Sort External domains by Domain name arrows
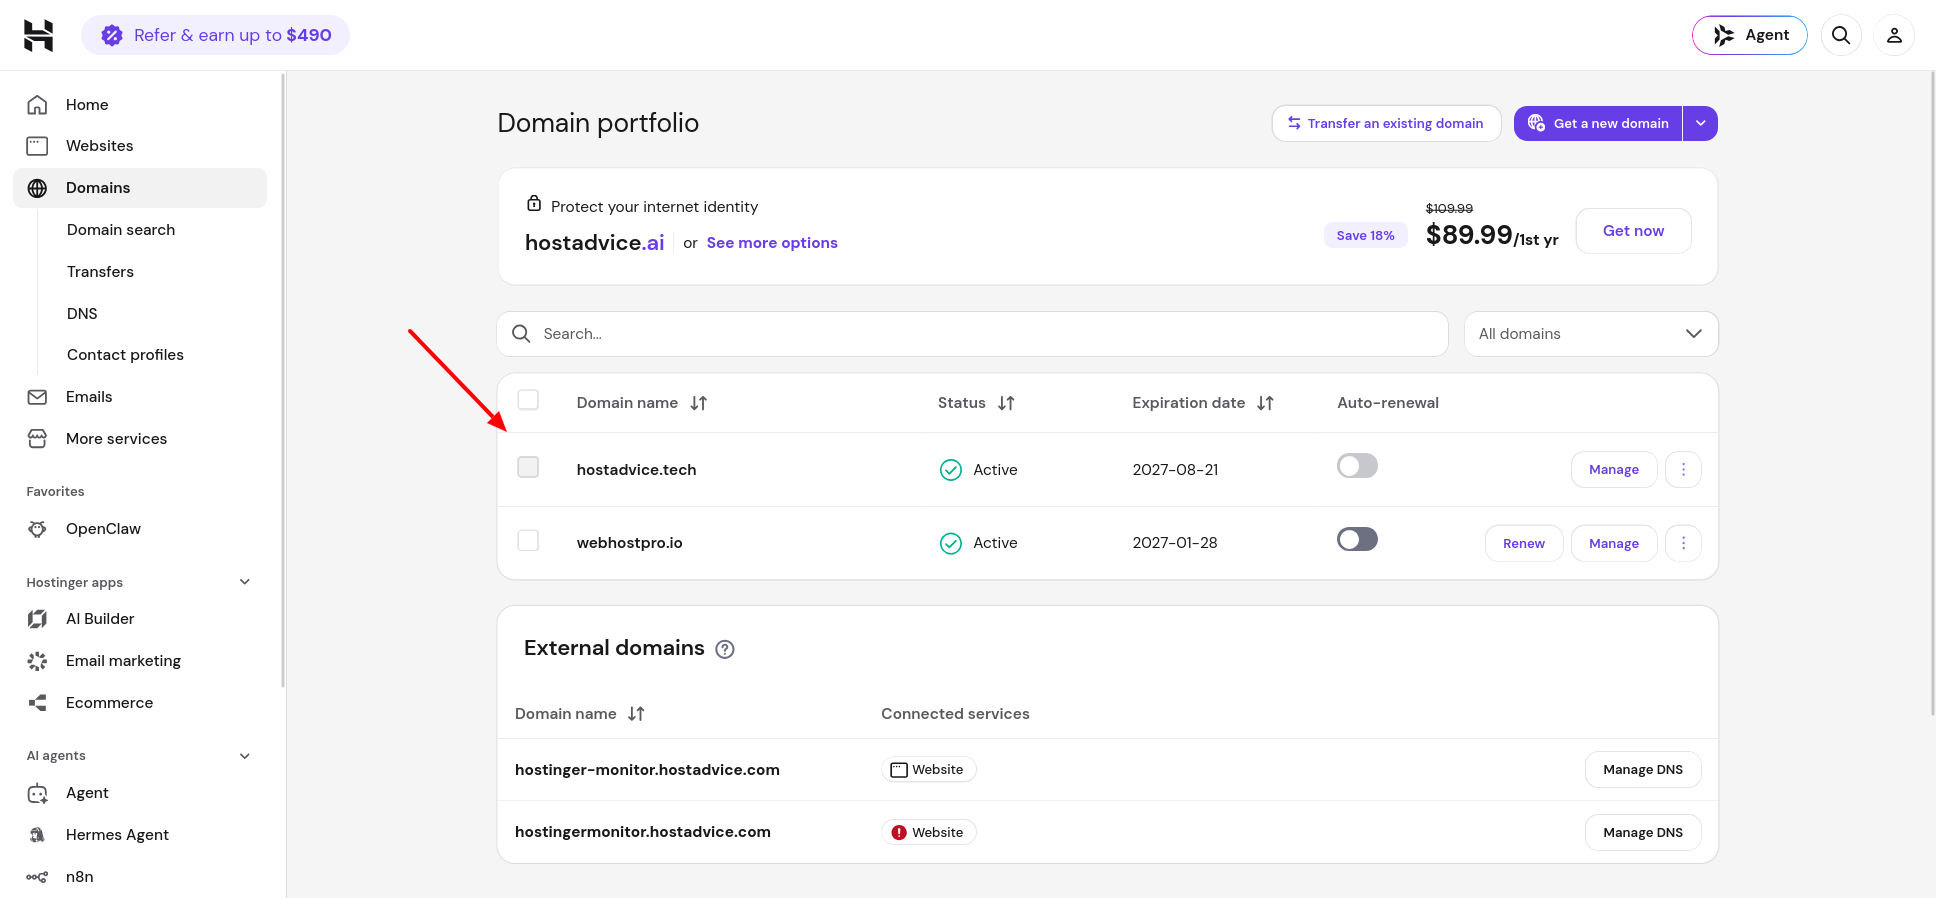The height and width of the screenshot is (898, 1936). tap(636, 714)
